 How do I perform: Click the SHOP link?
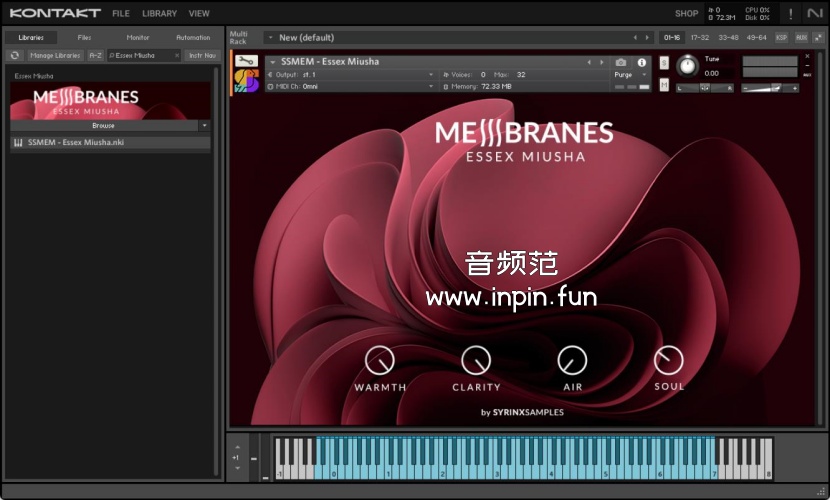coord(686,14)
